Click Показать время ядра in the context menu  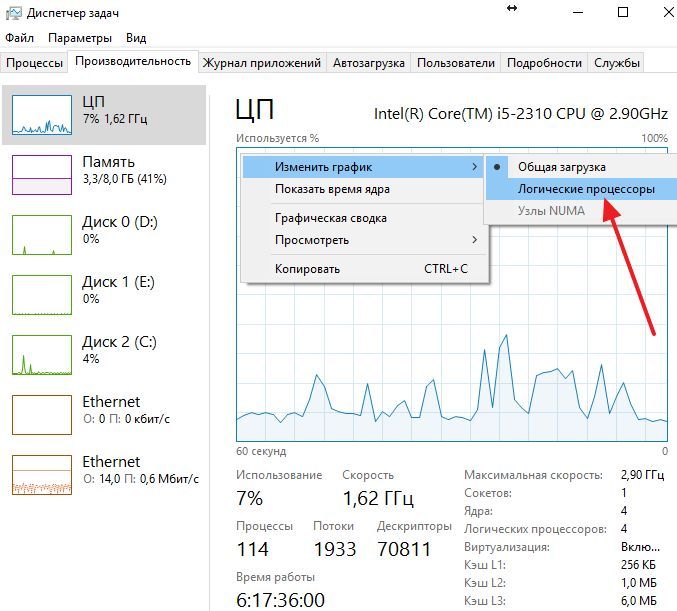pyautogui.click(x=332, y=189)
